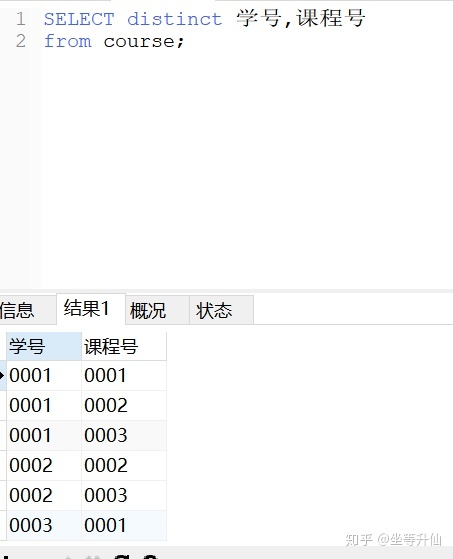Select 学号 cell in row 0001, 0002
This screenshot has width=453, height=559.
tap(44, 405)
